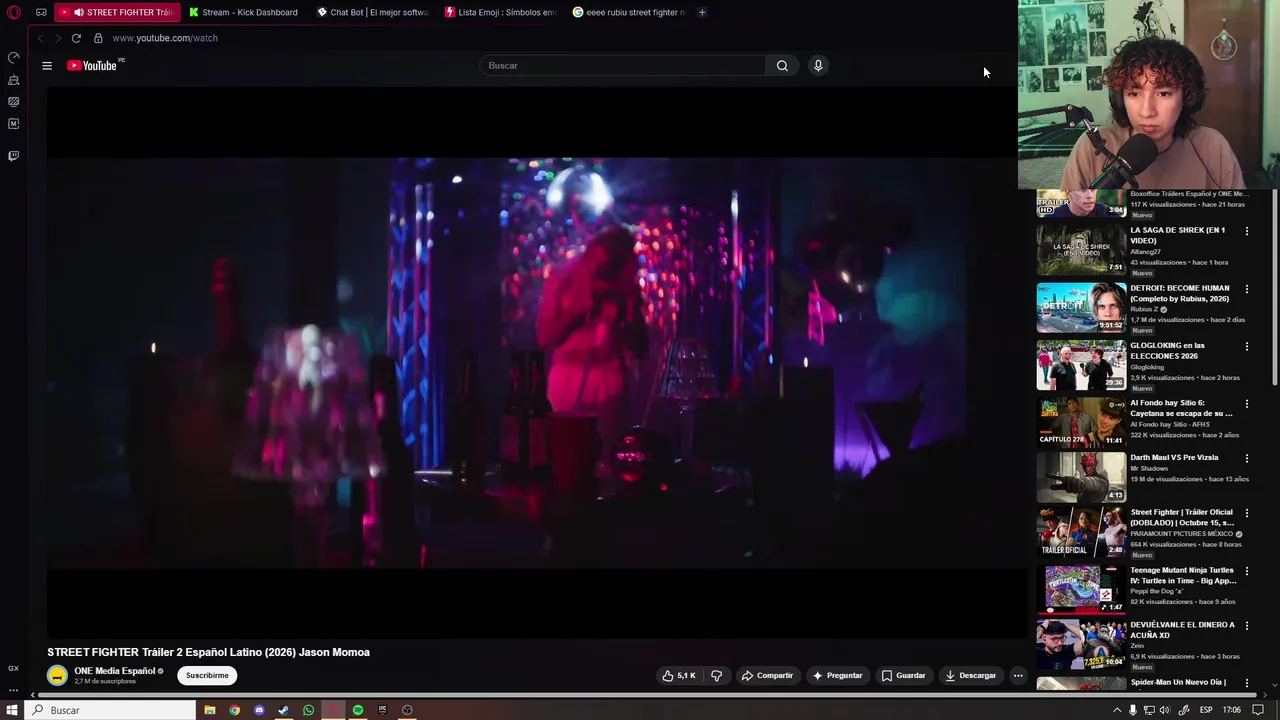Open options for DEVUÉLVANLE EL DINERO video
1280x720 pixels.
click(1247, 626)
